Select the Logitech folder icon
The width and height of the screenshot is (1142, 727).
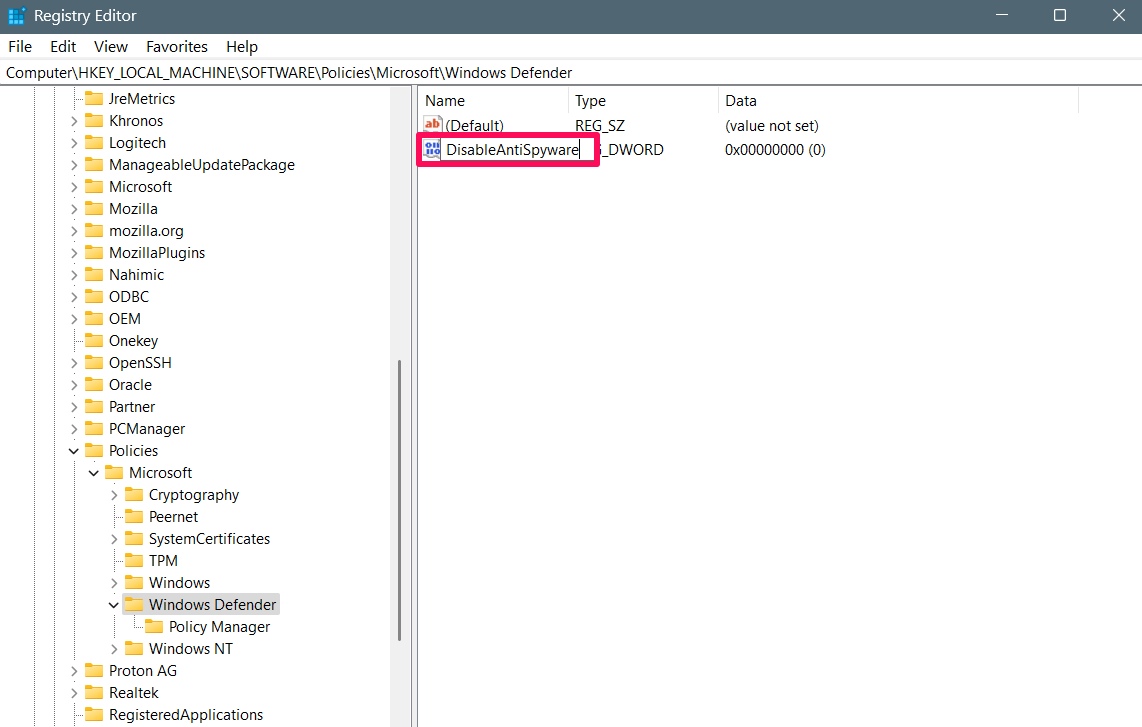pos(94,143)
